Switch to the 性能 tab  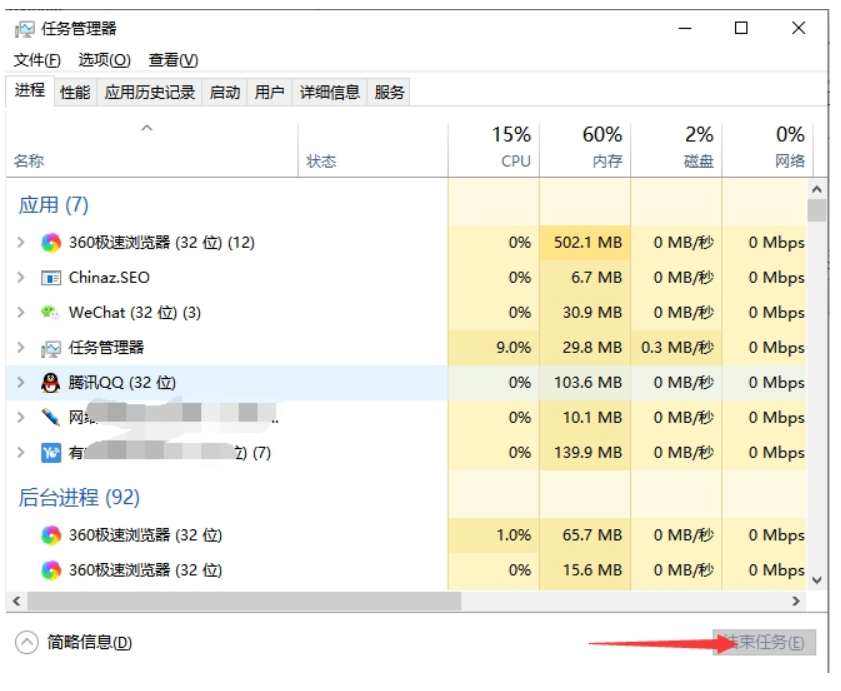pyautogui.click(x=75, y=93)
